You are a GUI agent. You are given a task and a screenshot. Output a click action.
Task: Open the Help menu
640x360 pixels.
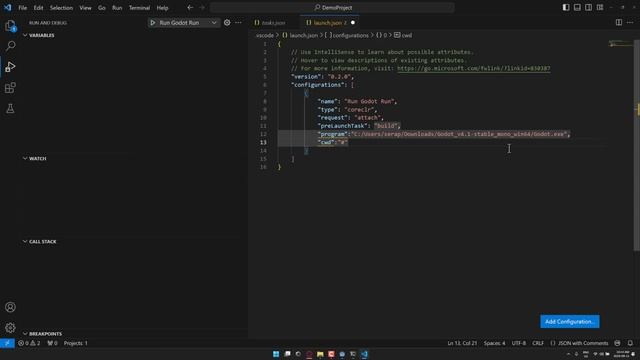tap(162, 8)
